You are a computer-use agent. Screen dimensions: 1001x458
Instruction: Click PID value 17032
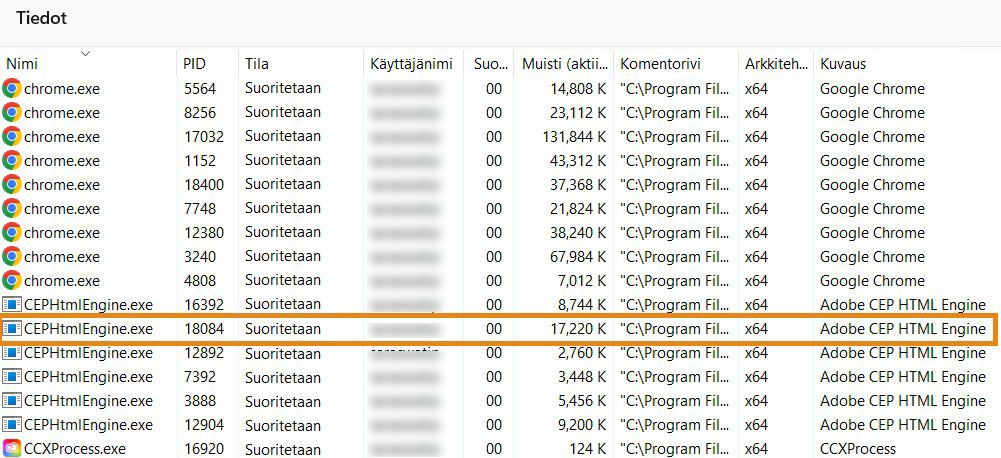pyautogui.click(x=204, y=137)
